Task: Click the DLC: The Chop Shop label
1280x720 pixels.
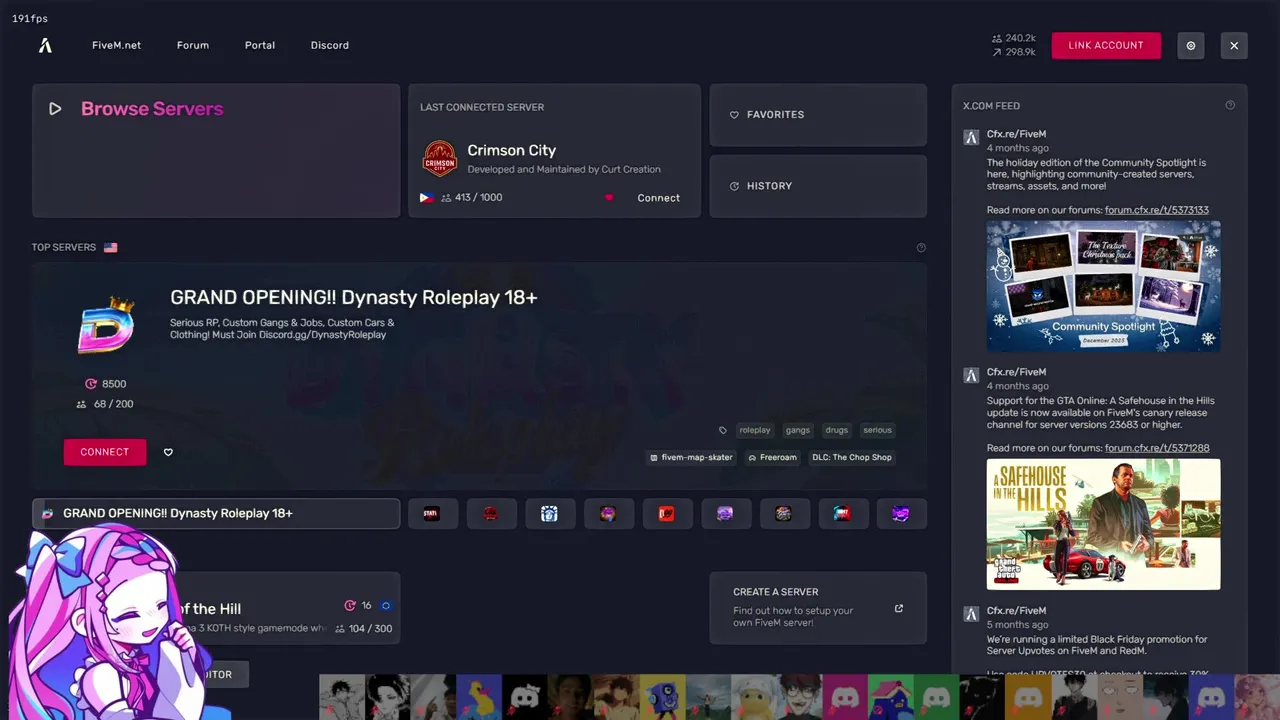Action: pos(852,457)
